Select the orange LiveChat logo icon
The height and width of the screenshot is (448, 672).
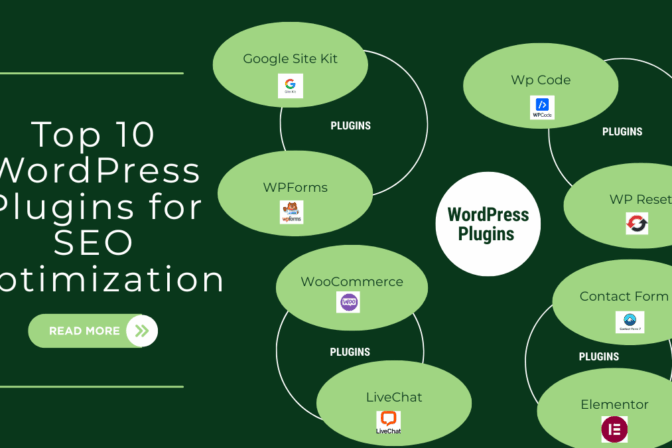pos(388,421)
